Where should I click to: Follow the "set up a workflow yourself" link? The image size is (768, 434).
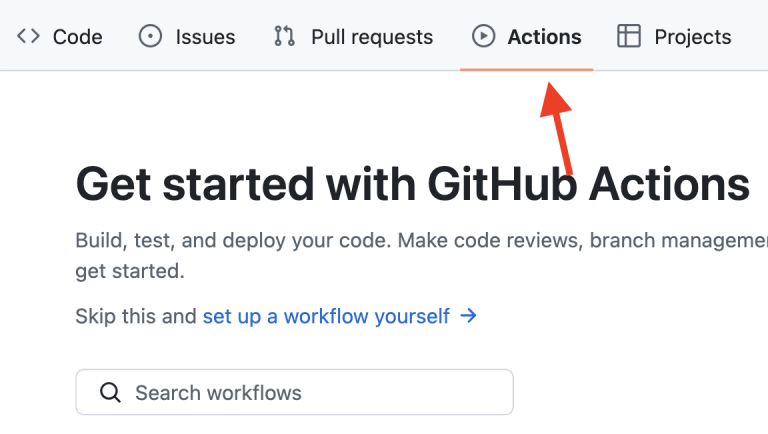[326, 316]
